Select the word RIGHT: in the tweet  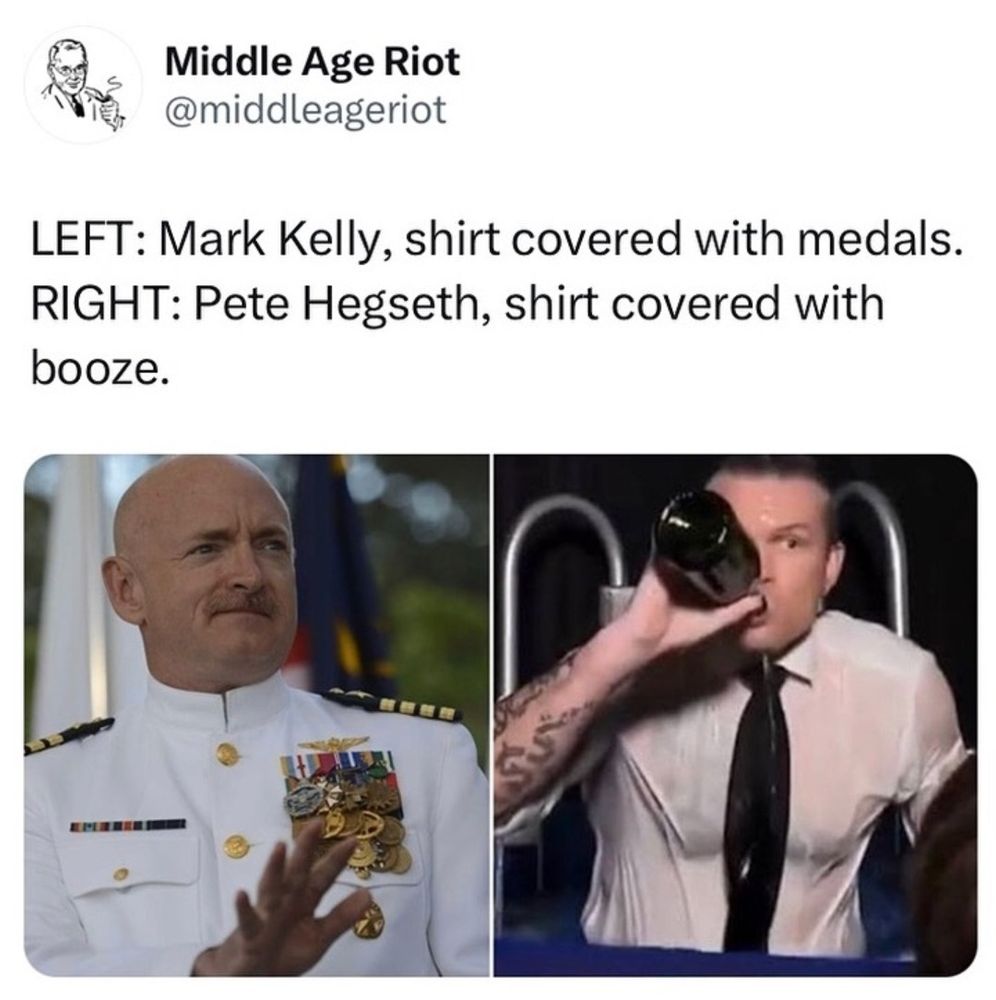107,303
